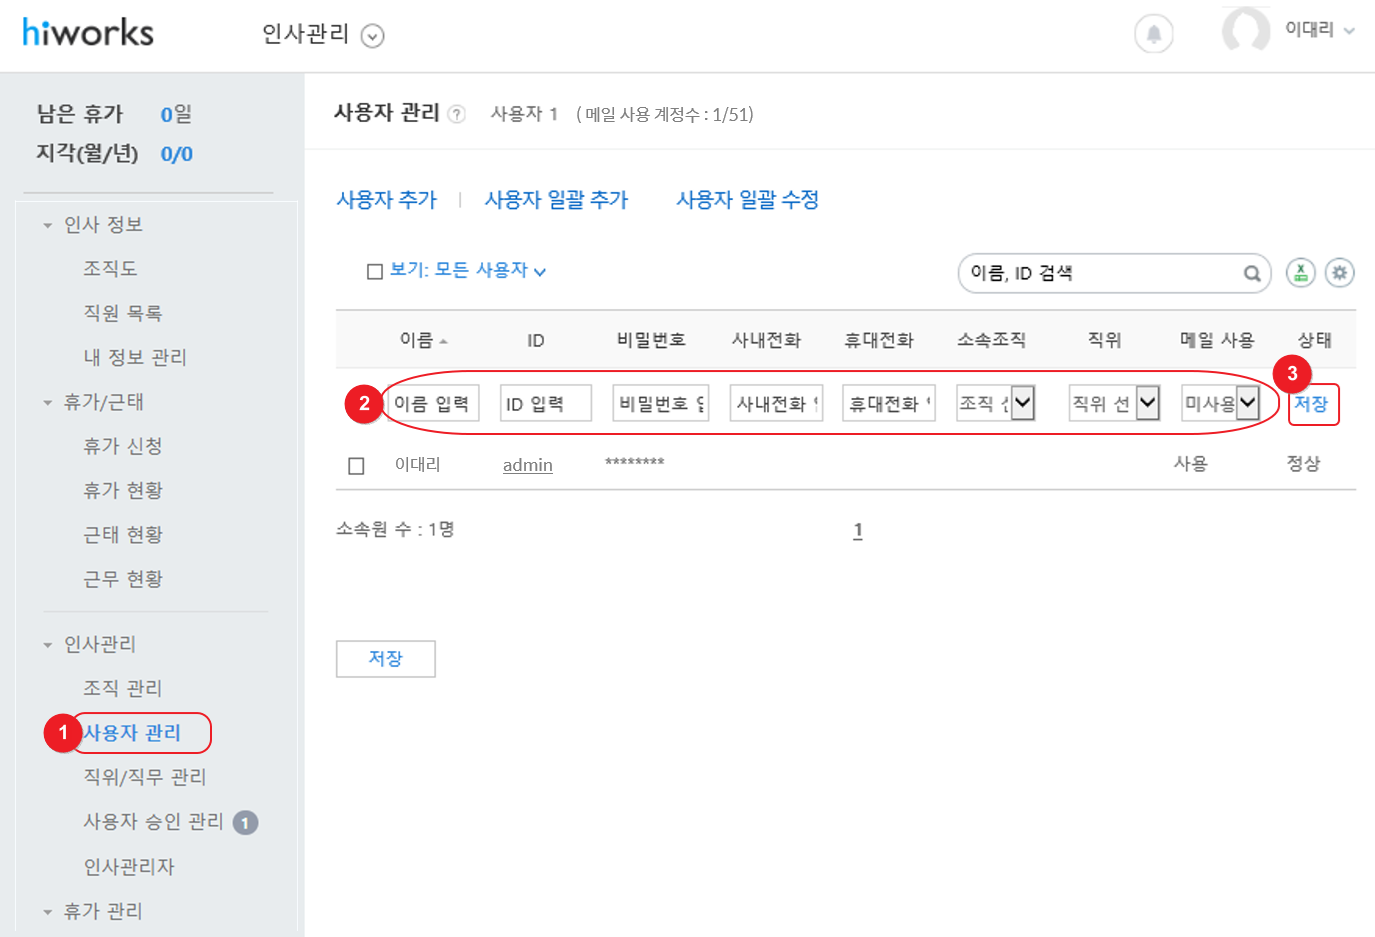Screen dimensions: 1375x937
Task: Click the Excel export icon
Action: point(1300,272)
